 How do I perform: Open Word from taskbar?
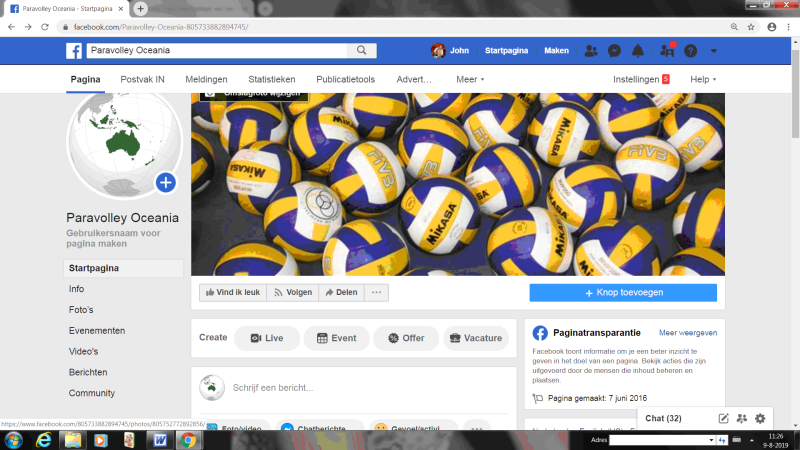[160, 440]
